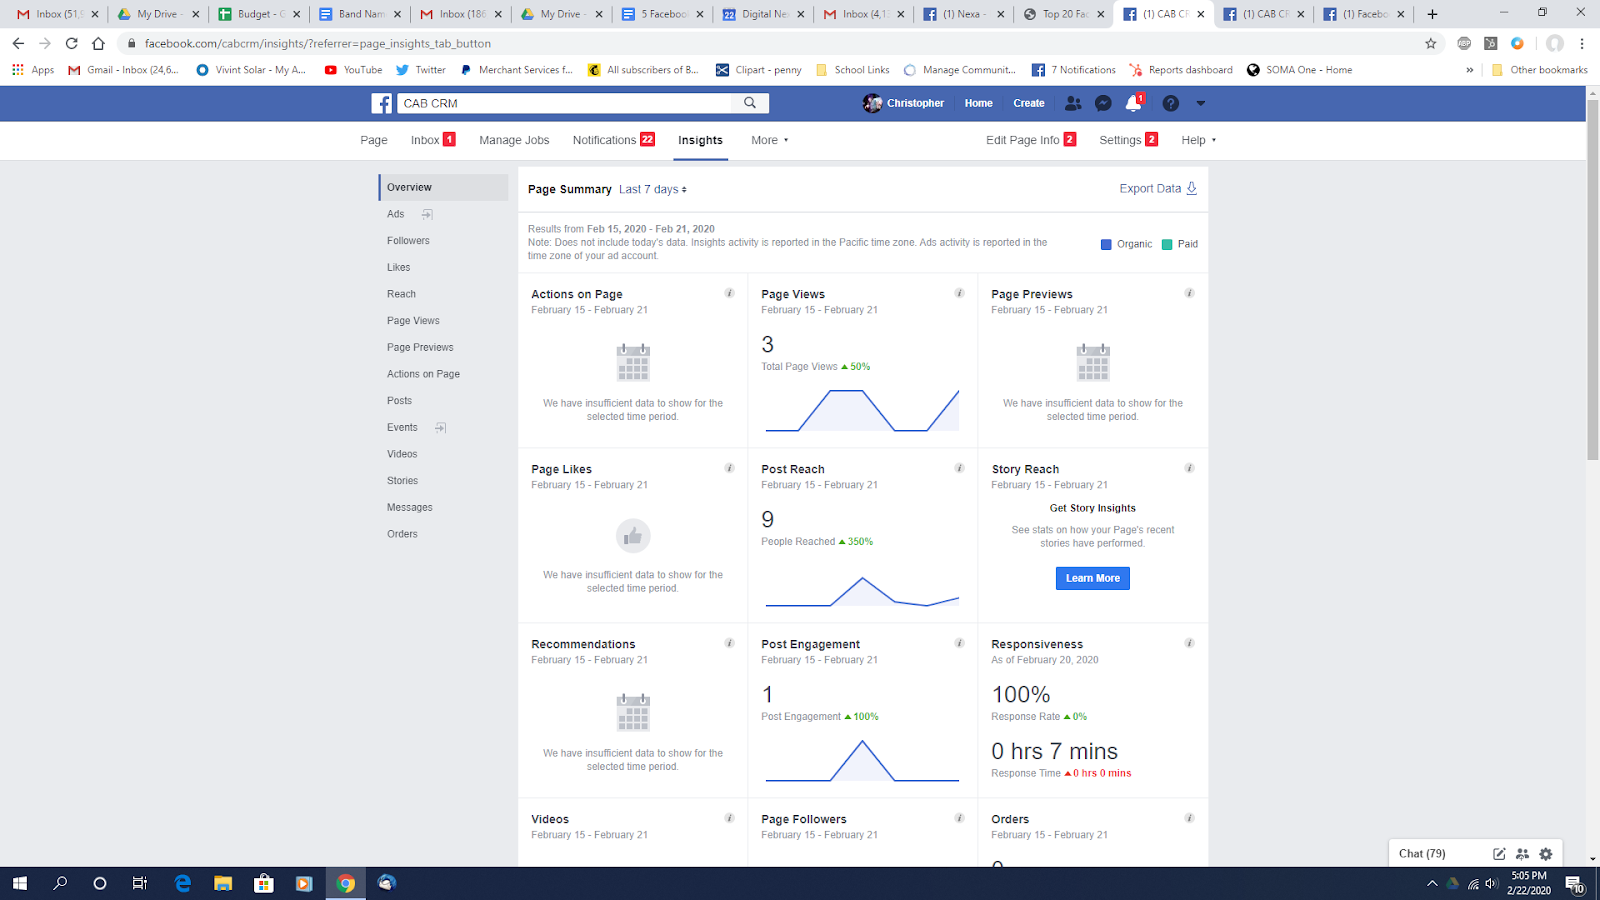
Task: Click Create in the top bar
Action: click(x=1029, y=103)
